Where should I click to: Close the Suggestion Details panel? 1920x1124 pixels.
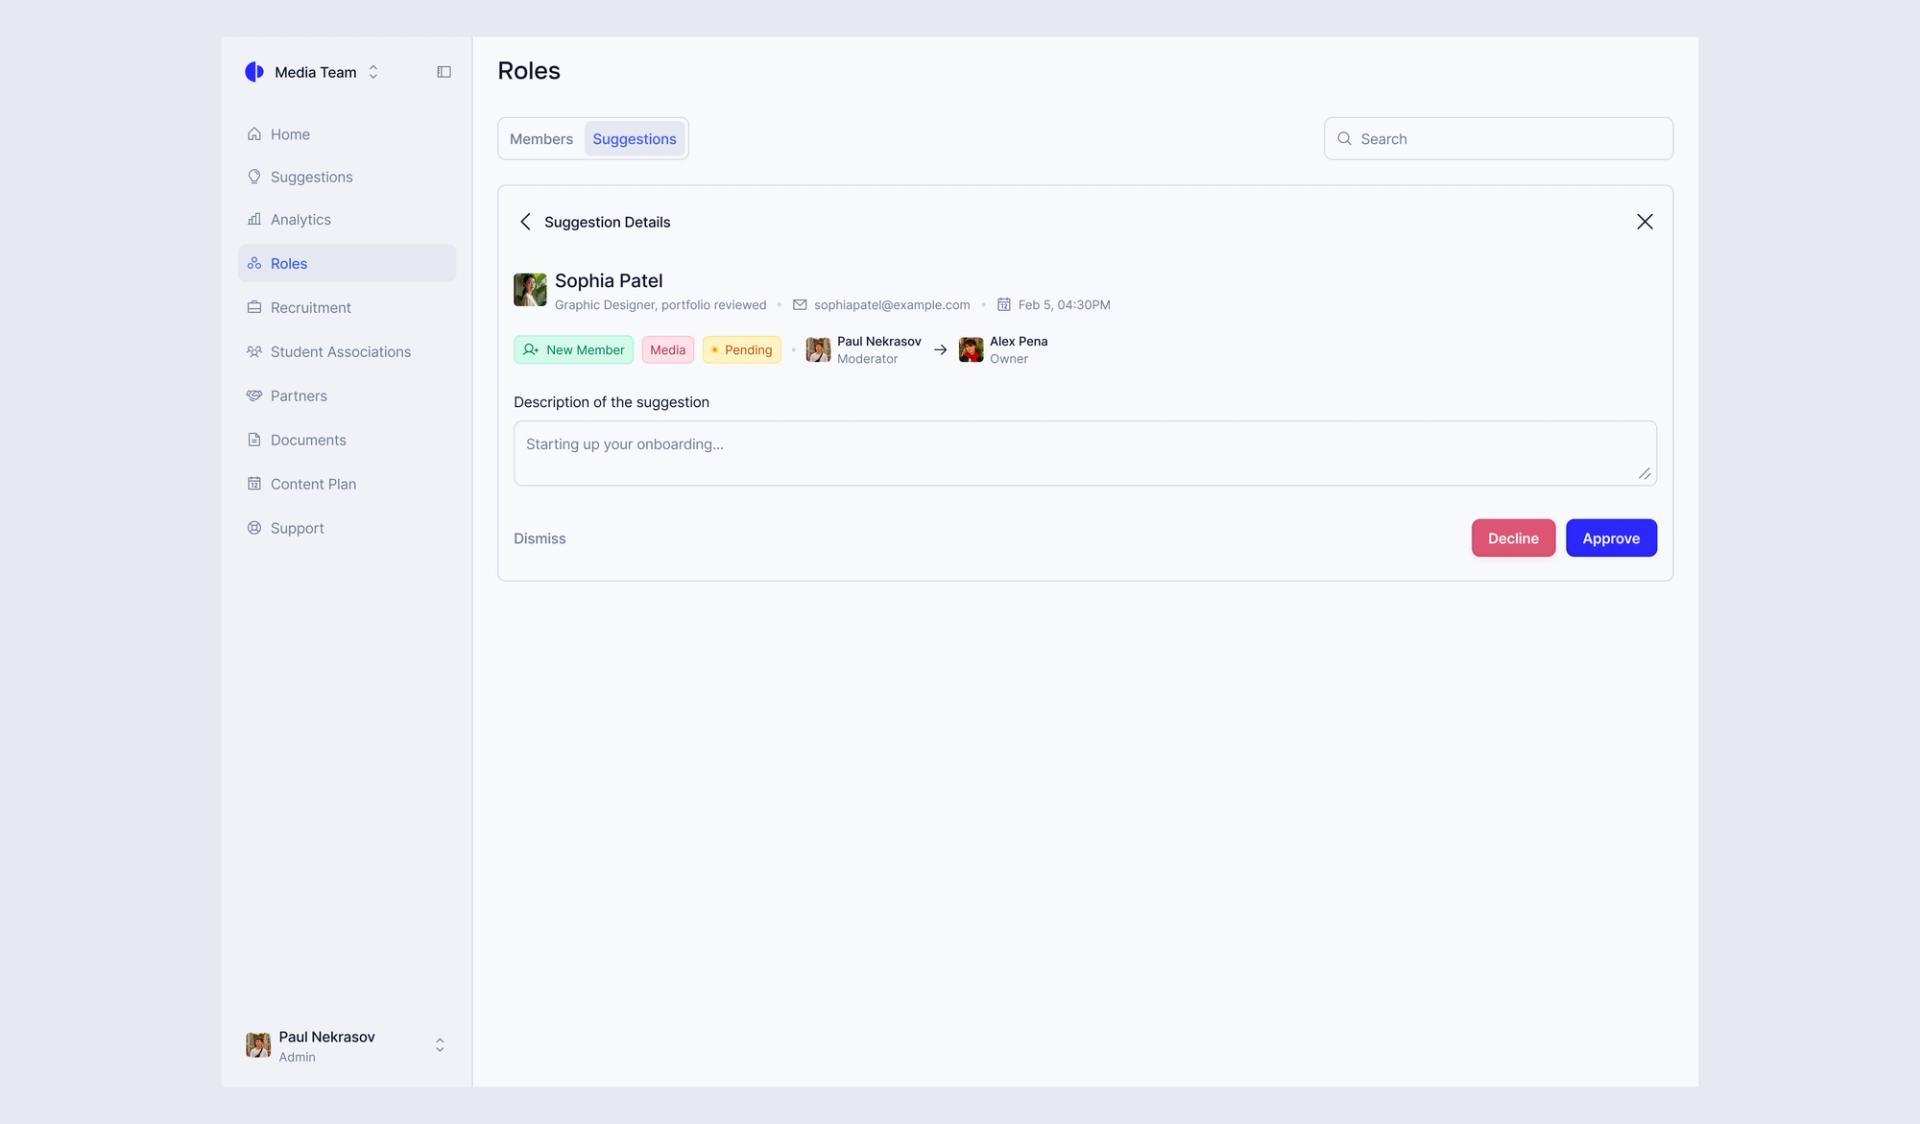pos(1644,222)
